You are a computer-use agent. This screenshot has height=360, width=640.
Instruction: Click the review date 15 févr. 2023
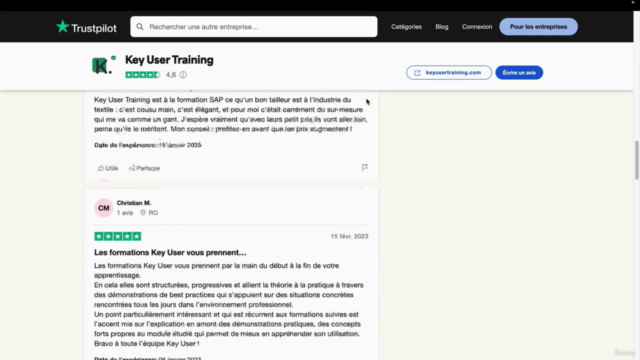pos(349,236)
